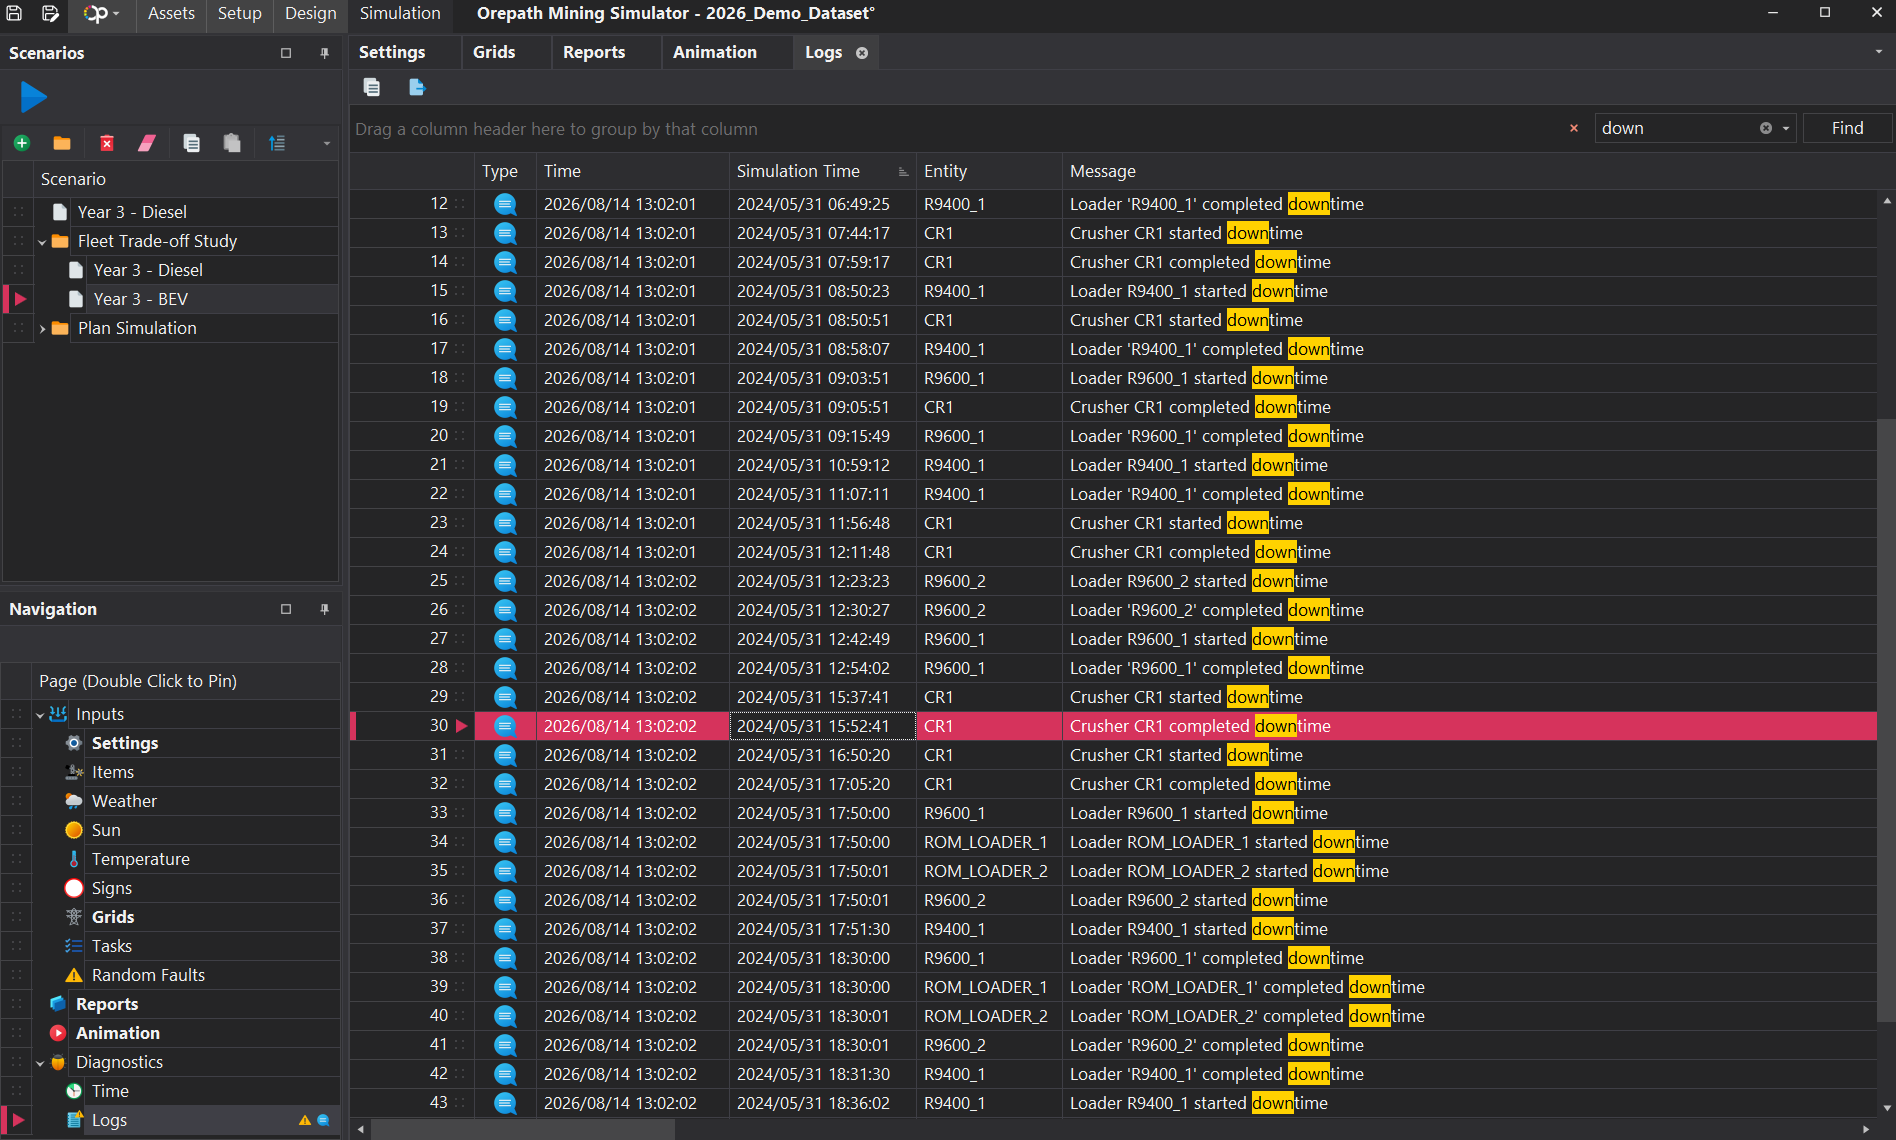Screen dimensions: 1896x1140
Task: Select the Year 3 - BEV scenario
Action: pos(140,299)
